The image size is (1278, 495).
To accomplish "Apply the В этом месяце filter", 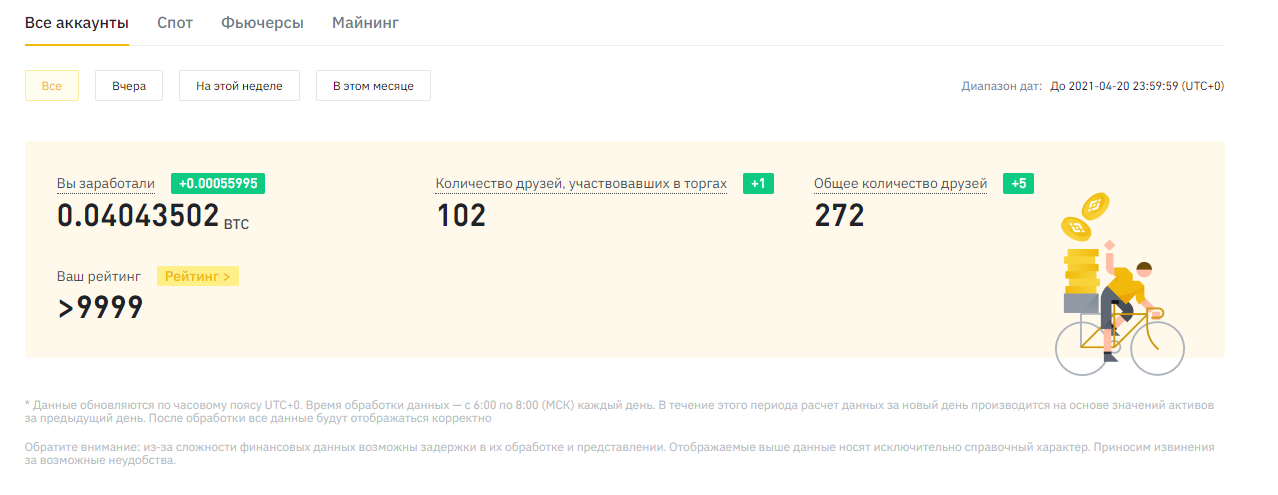I will coord(373,86).
